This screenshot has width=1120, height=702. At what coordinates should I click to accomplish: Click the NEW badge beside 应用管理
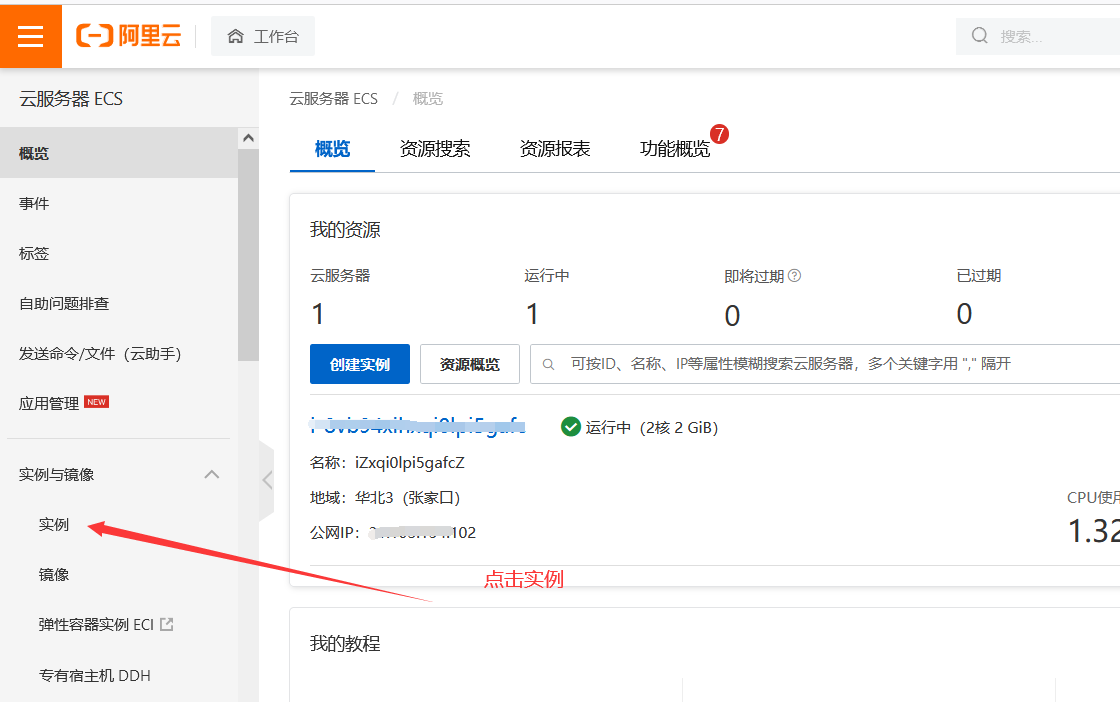pyautogui.click(x=96, y=402)
